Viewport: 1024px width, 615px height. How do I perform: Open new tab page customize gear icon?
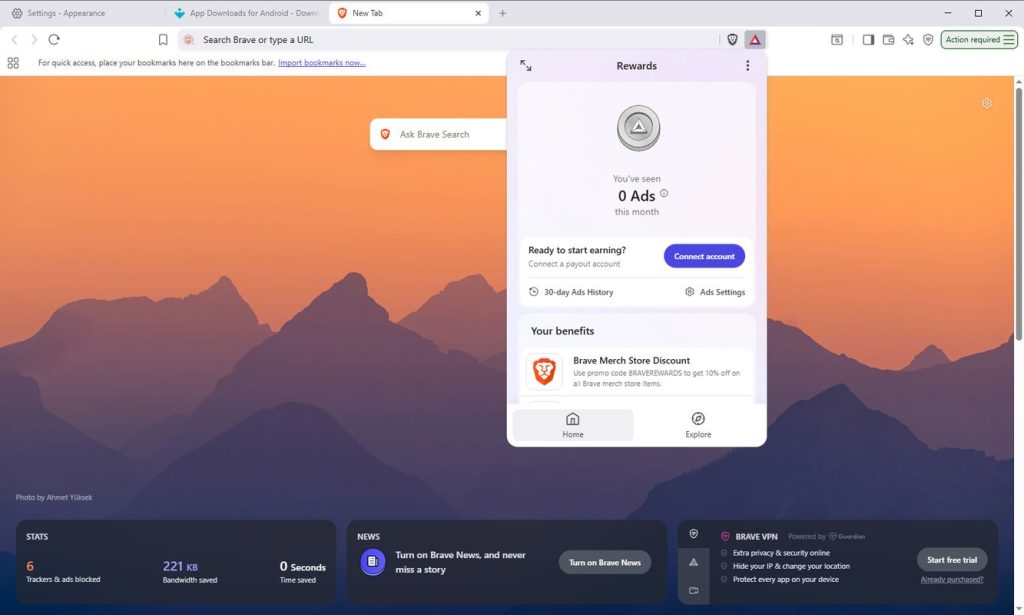(x=987, y=103)
